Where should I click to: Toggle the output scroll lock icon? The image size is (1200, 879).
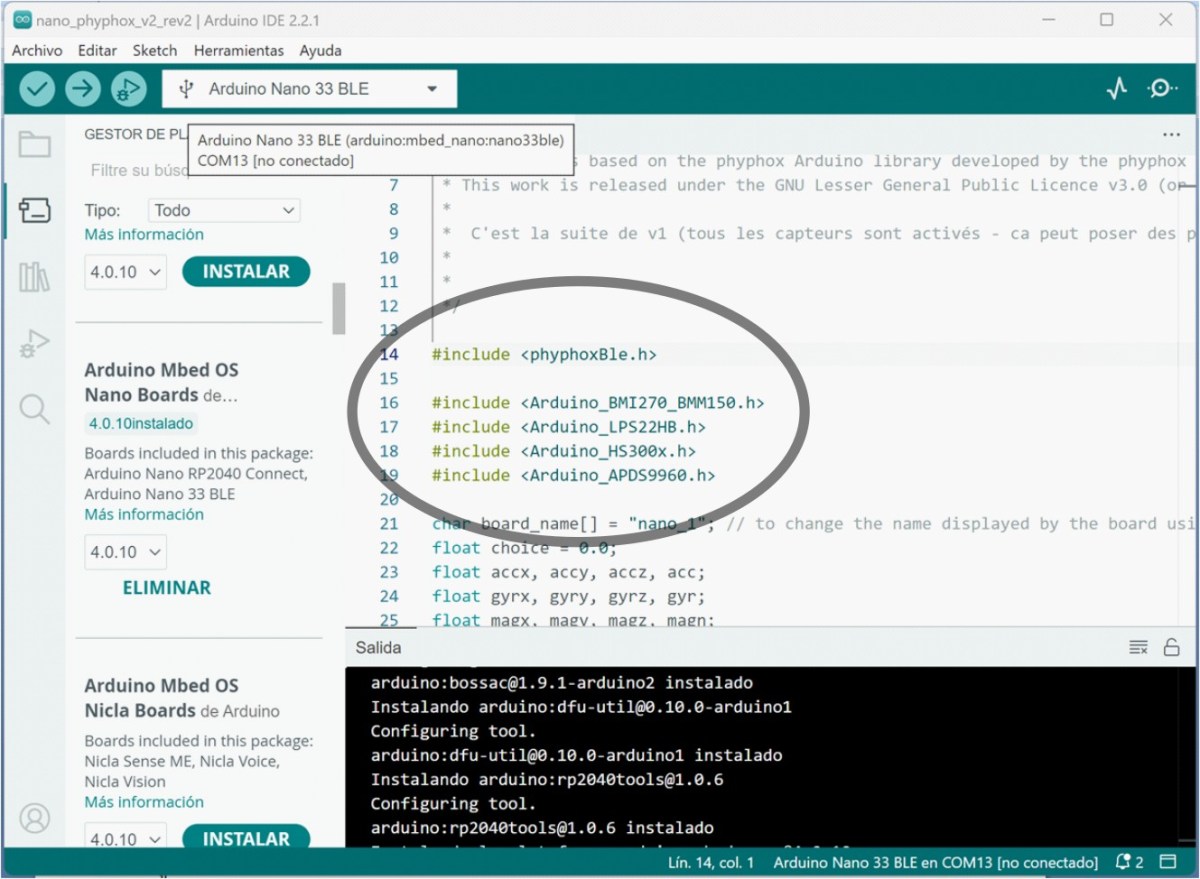[1171, 647]
